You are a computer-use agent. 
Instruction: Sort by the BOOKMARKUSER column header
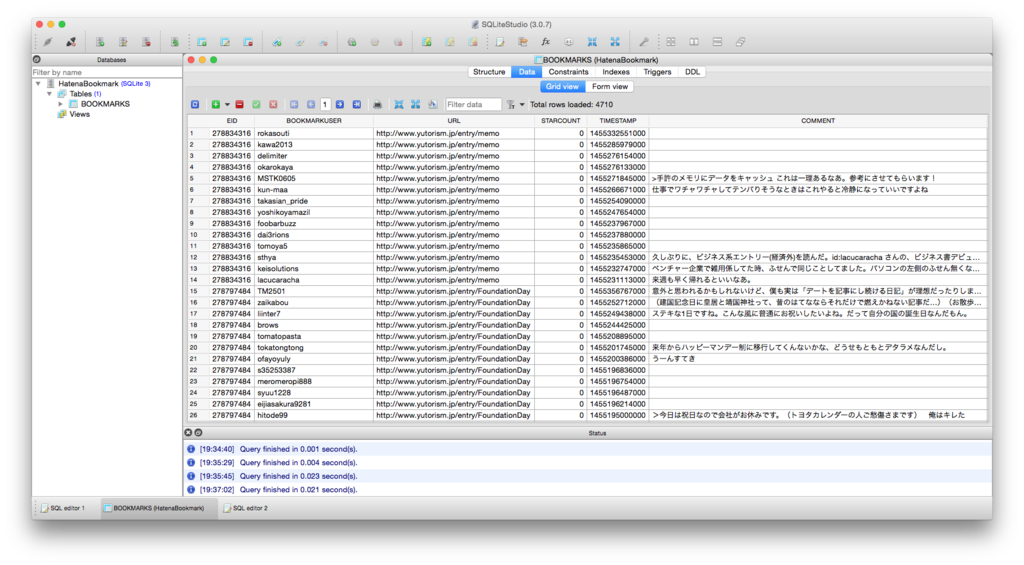click(313, 121)
